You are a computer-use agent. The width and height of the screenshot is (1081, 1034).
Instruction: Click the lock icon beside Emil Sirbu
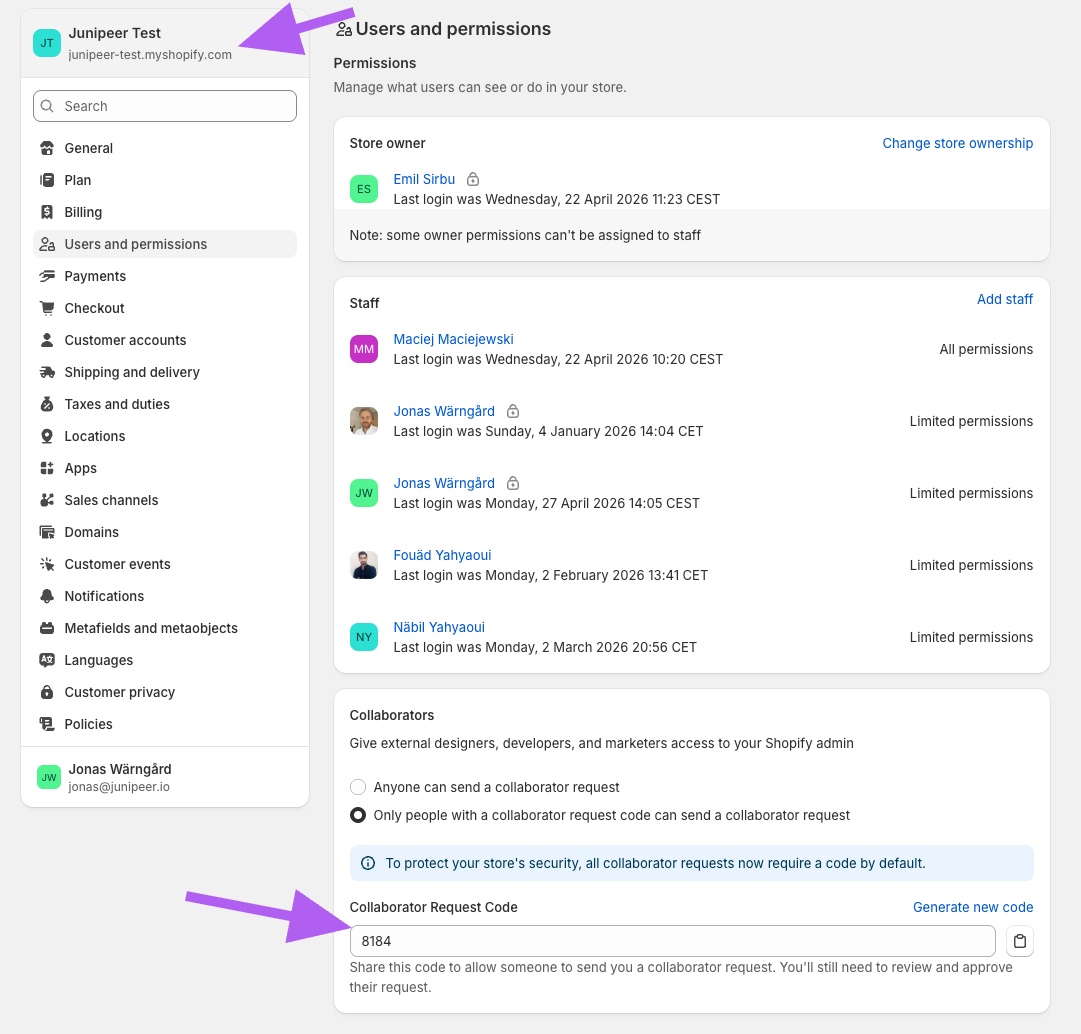473,179
